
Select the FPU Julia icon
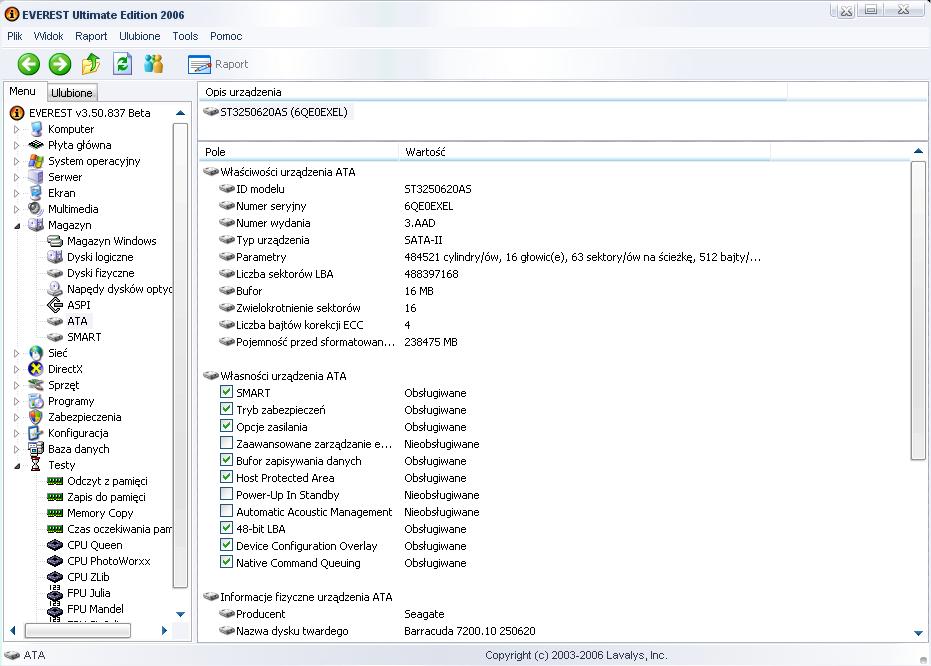(55, 593)
